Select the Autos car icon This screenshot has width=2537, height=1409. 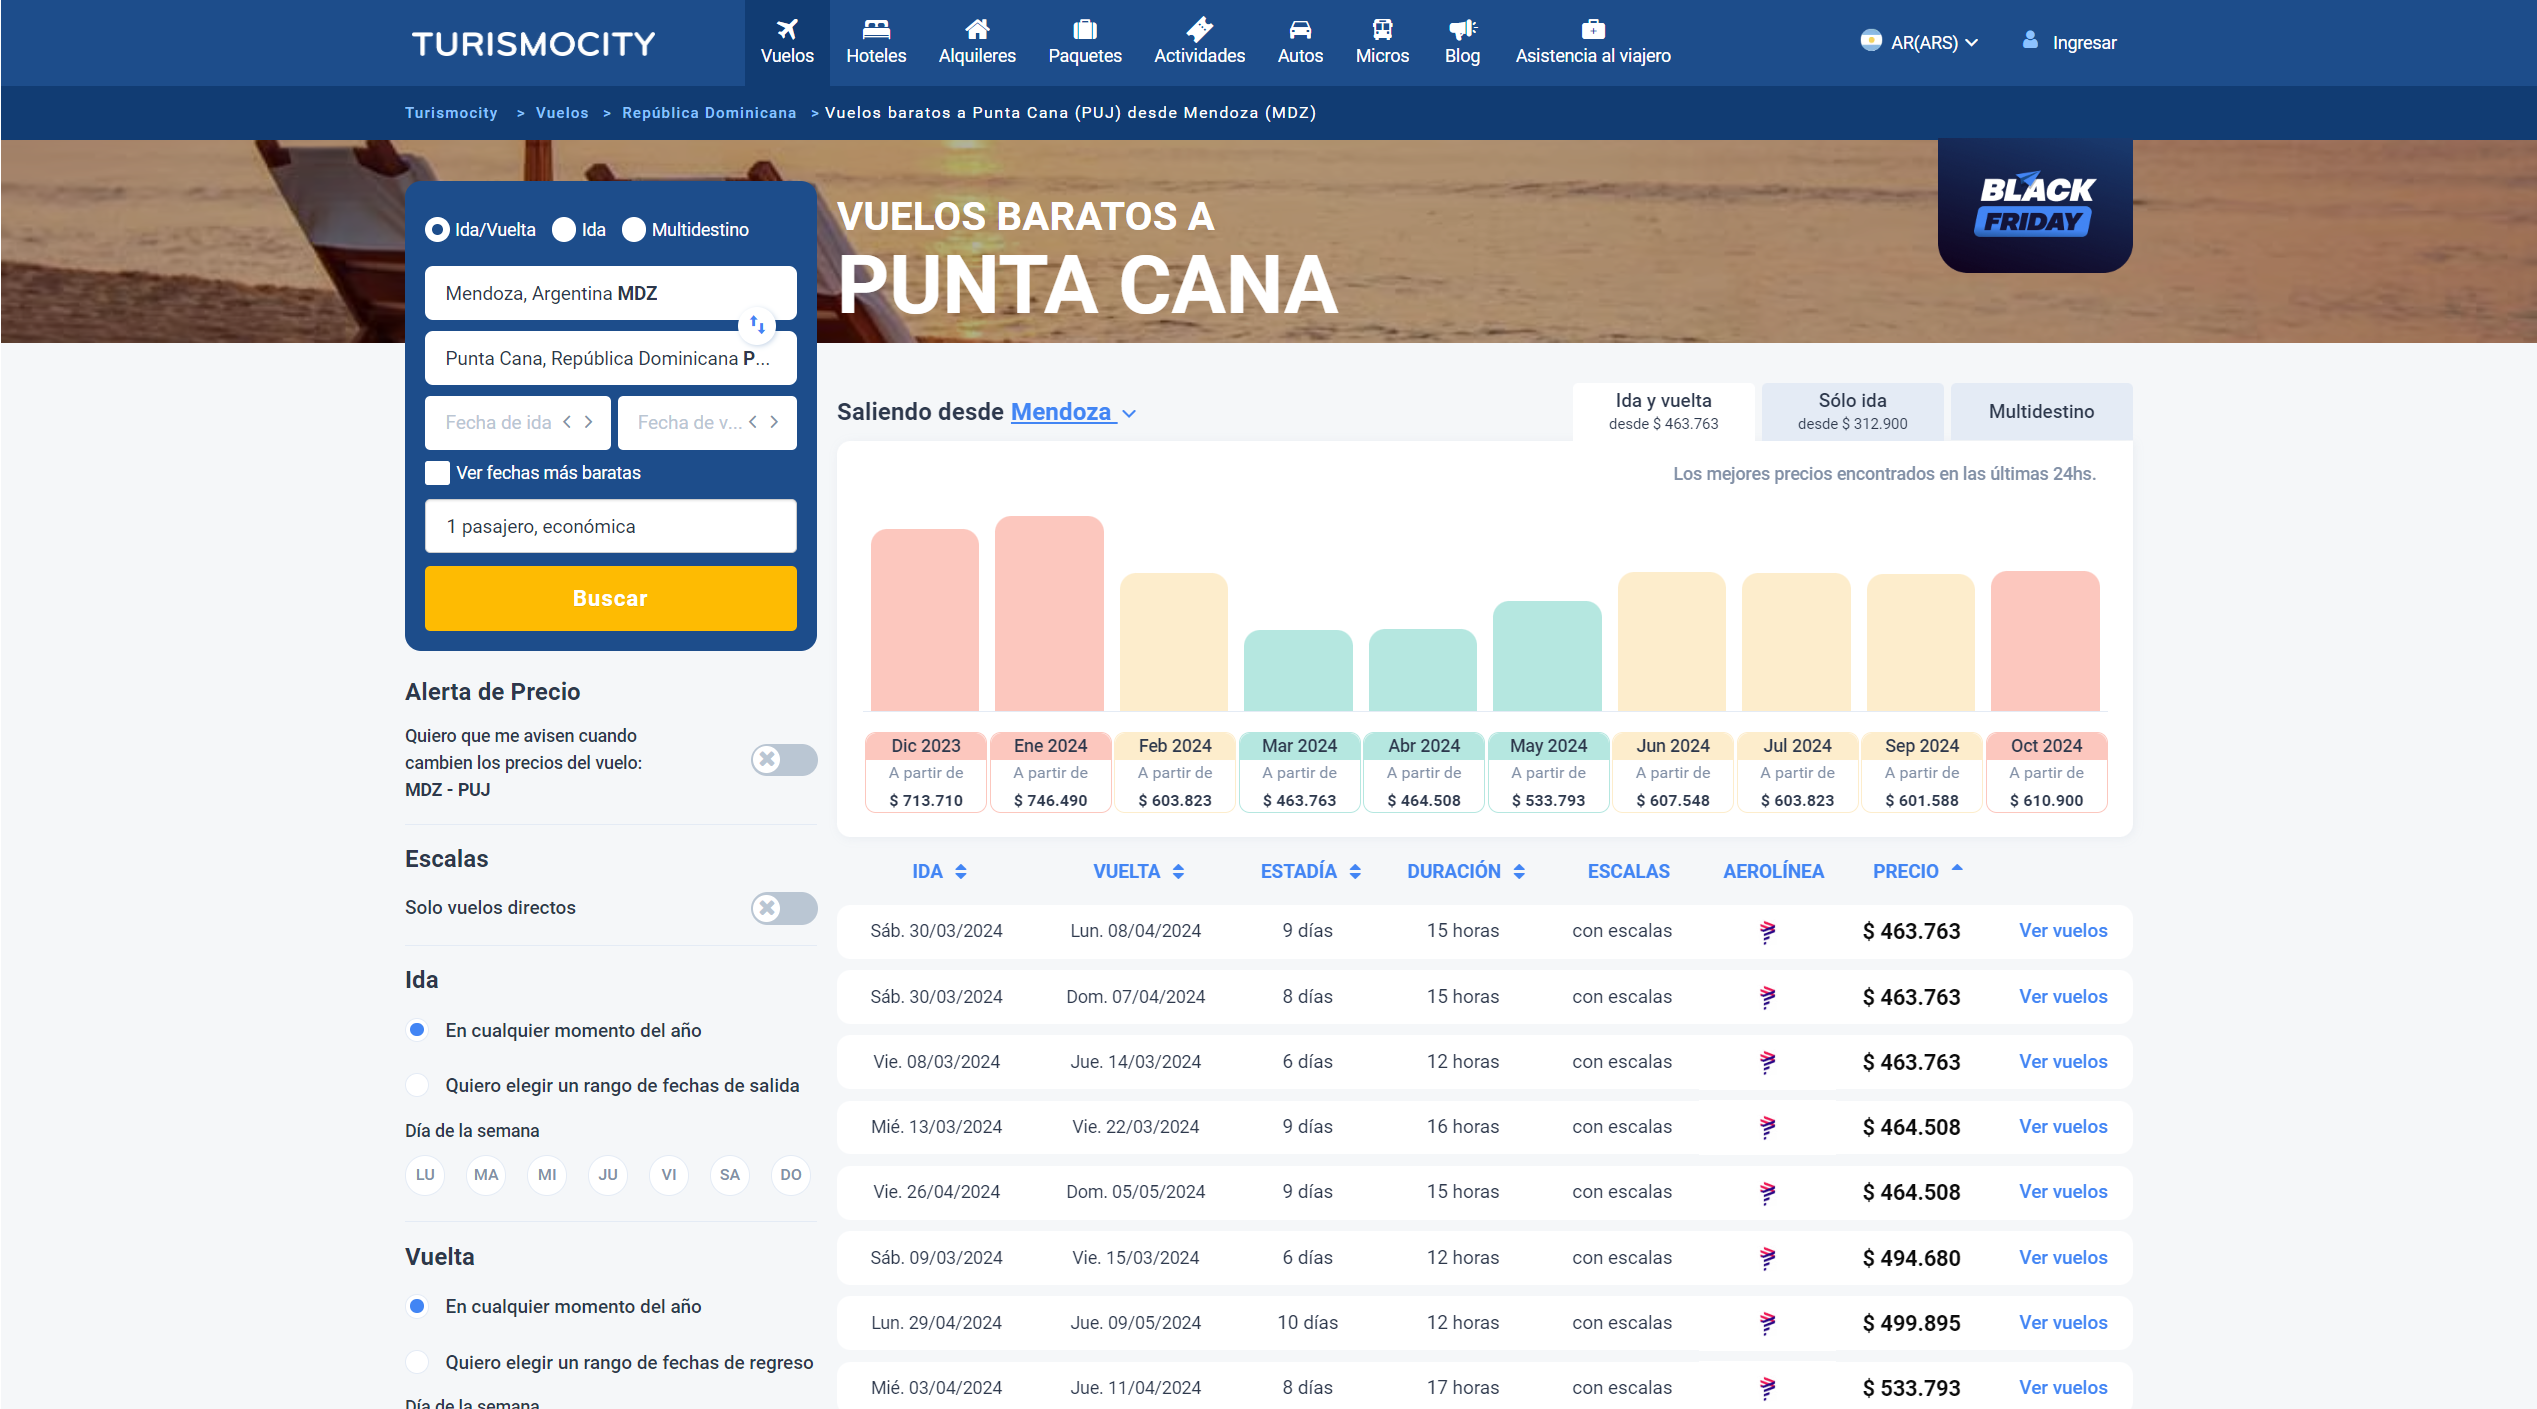point(1299,28)
